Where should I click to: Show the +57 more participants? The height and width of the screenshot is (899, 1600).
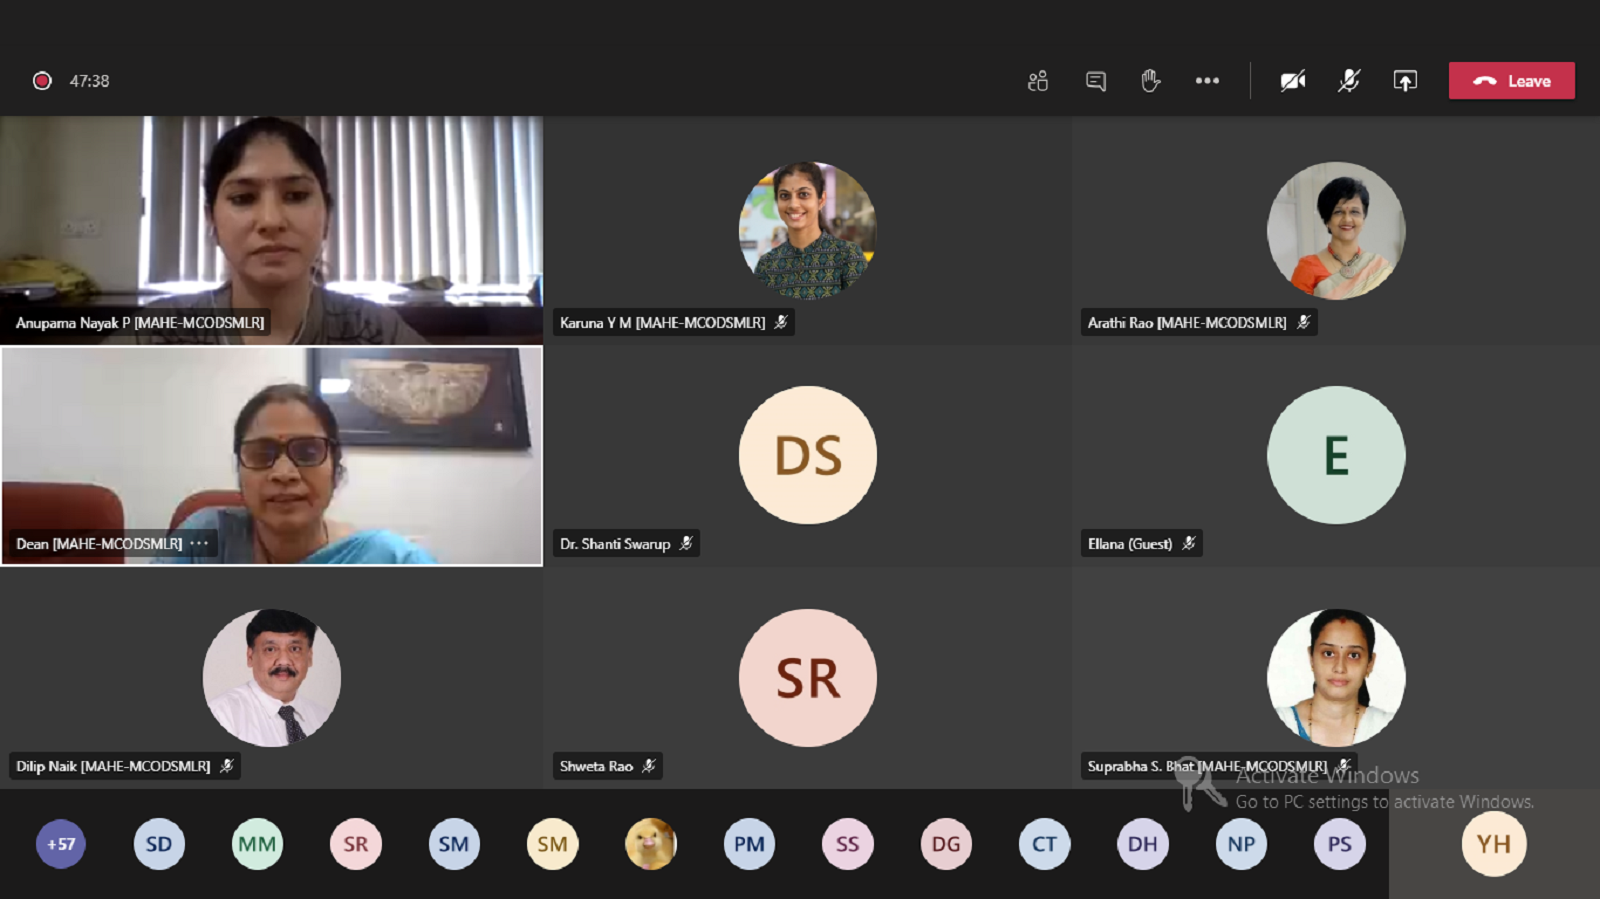[x=61, y=844]
